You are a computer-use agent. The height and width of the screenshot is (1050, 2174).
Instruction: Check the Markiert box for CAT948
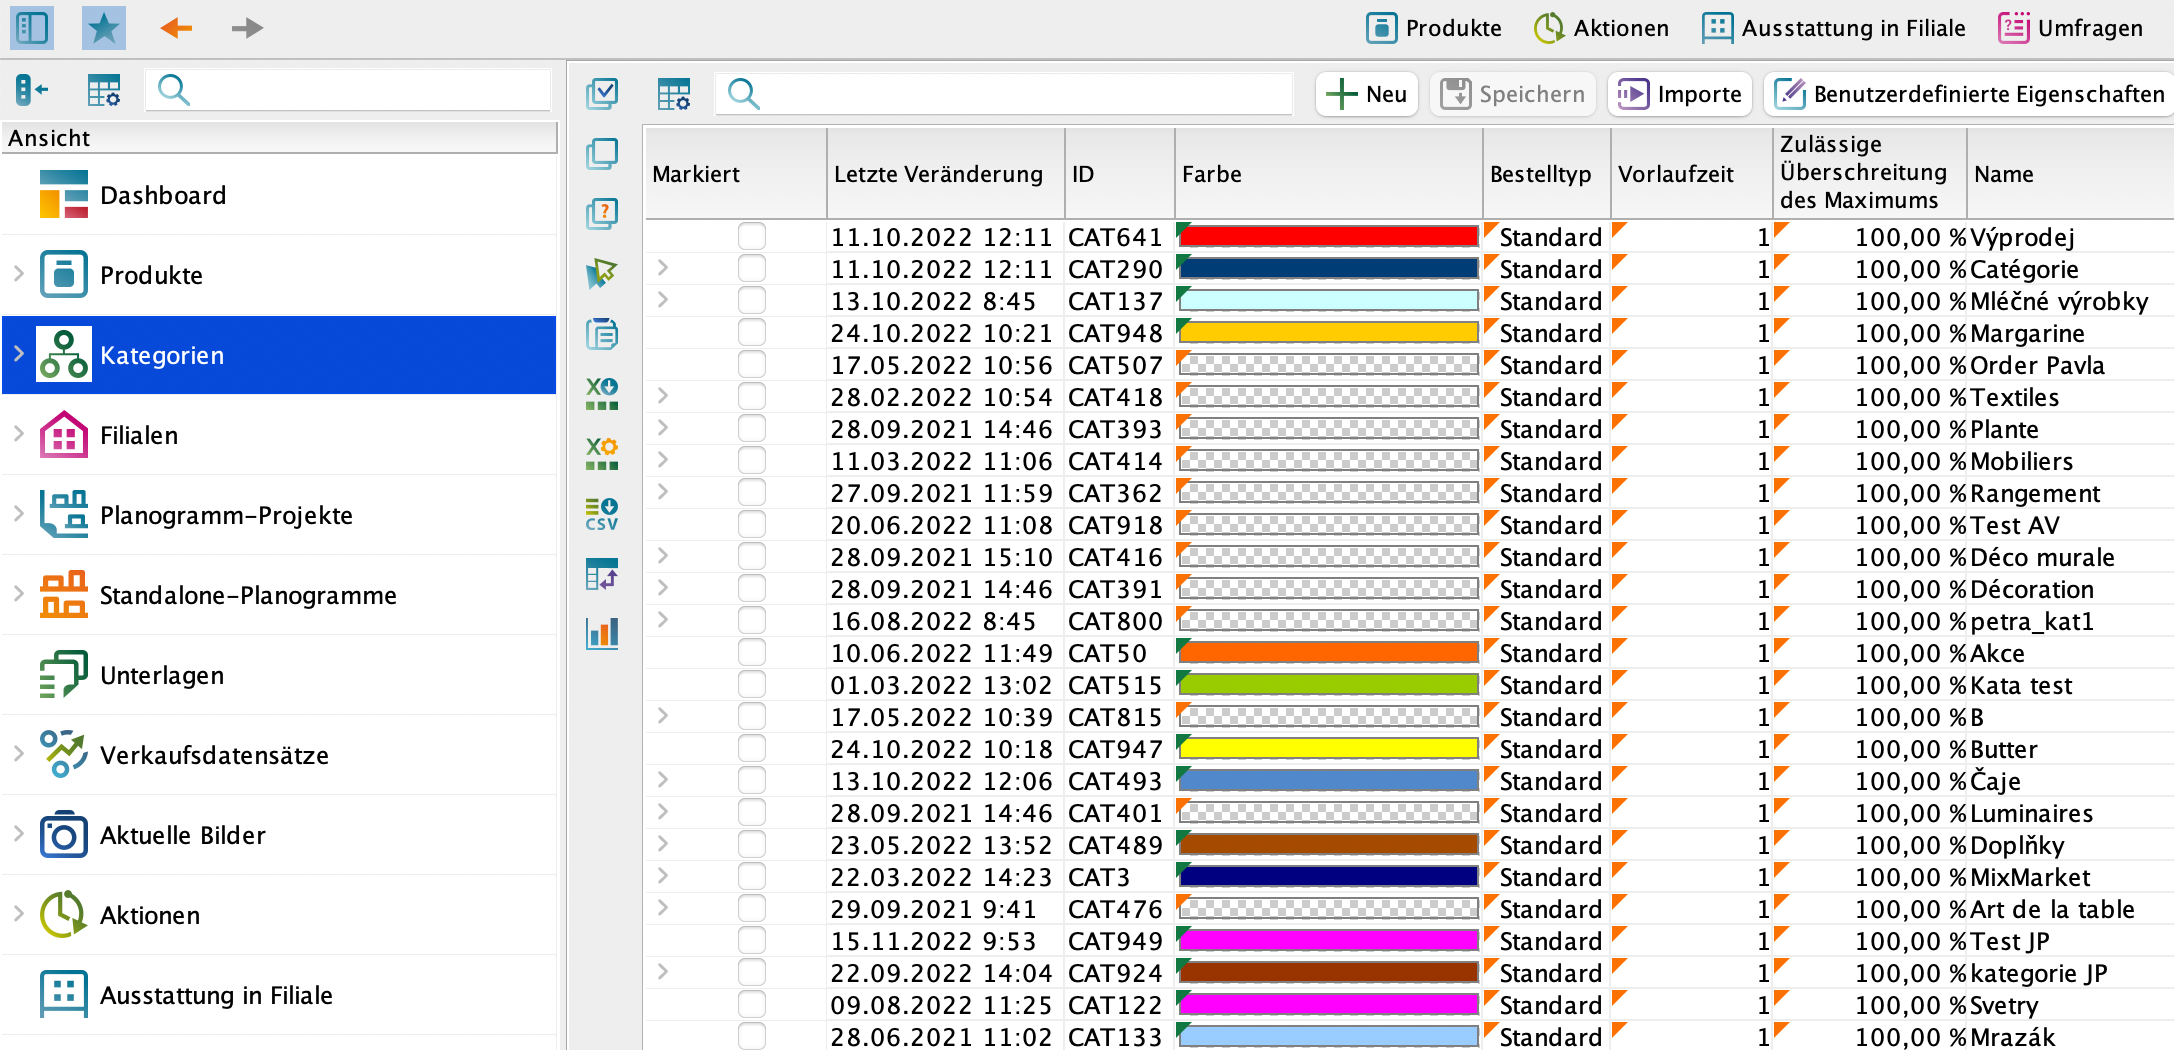tap(752, 332)
